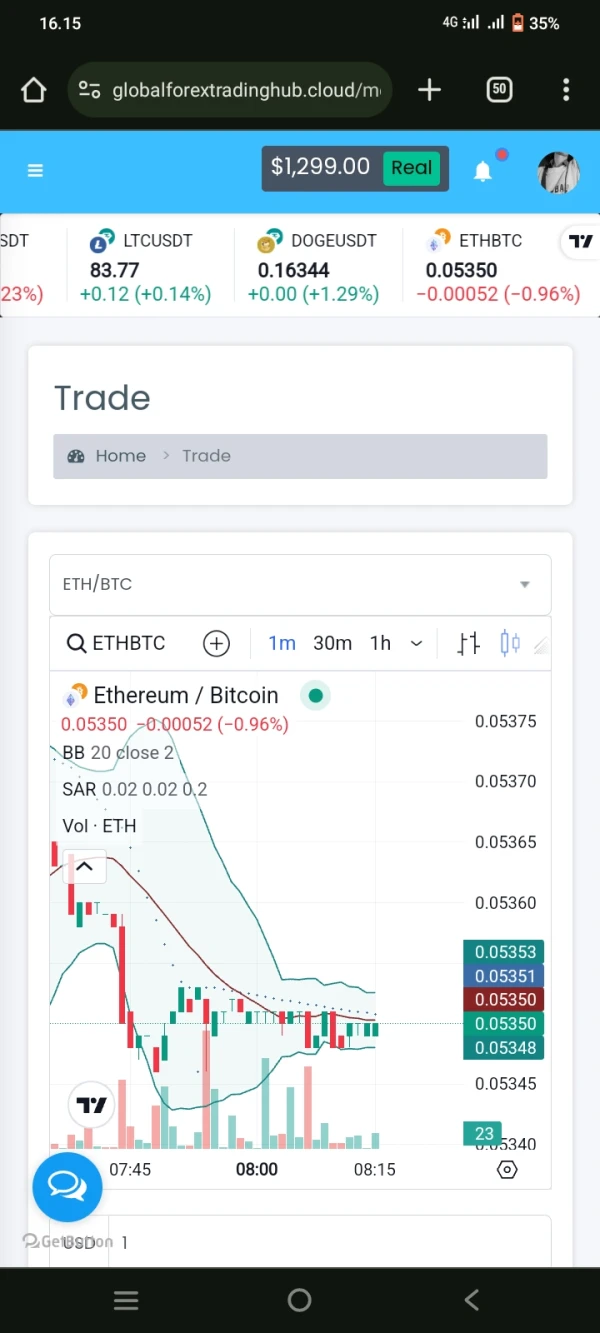Screen dimensions: 600x1333
Task: Toggle the Real account mode badge
Action: coord(411,167)
